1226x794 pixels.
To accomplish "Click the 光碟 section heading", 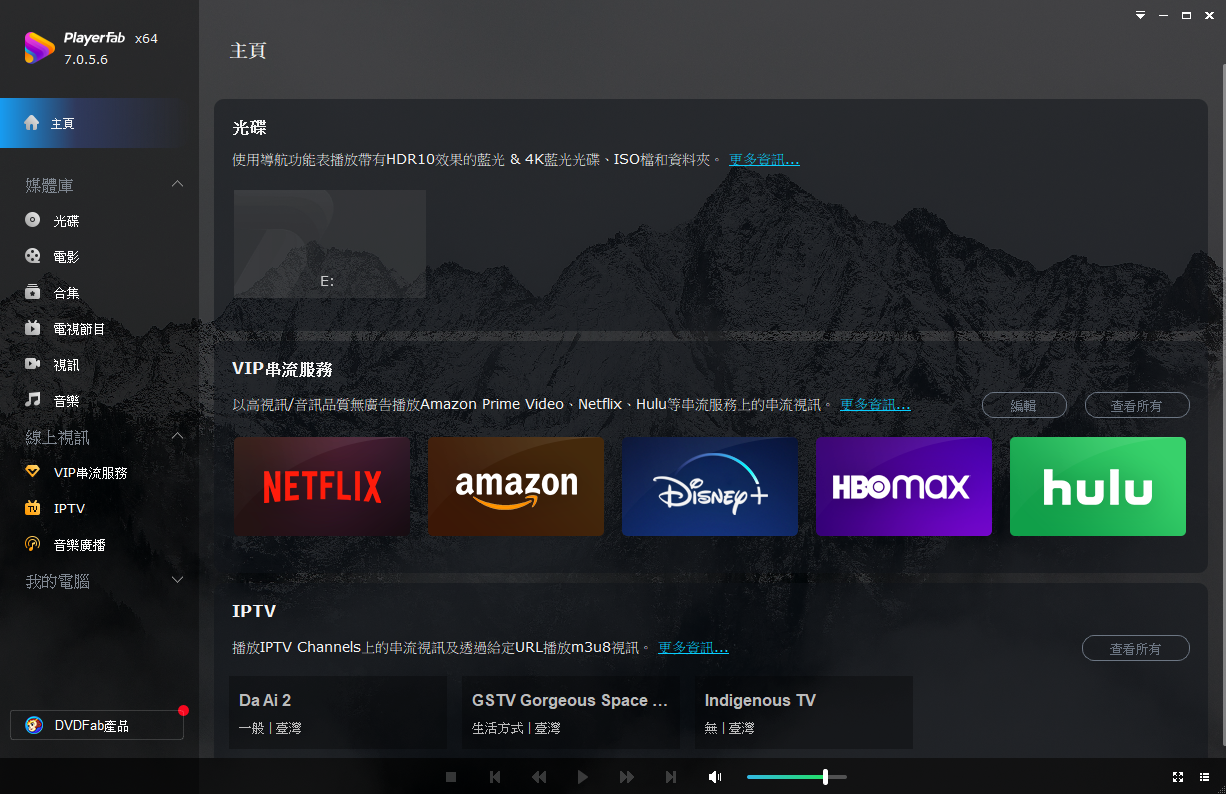I will click(x=250, y=128).
